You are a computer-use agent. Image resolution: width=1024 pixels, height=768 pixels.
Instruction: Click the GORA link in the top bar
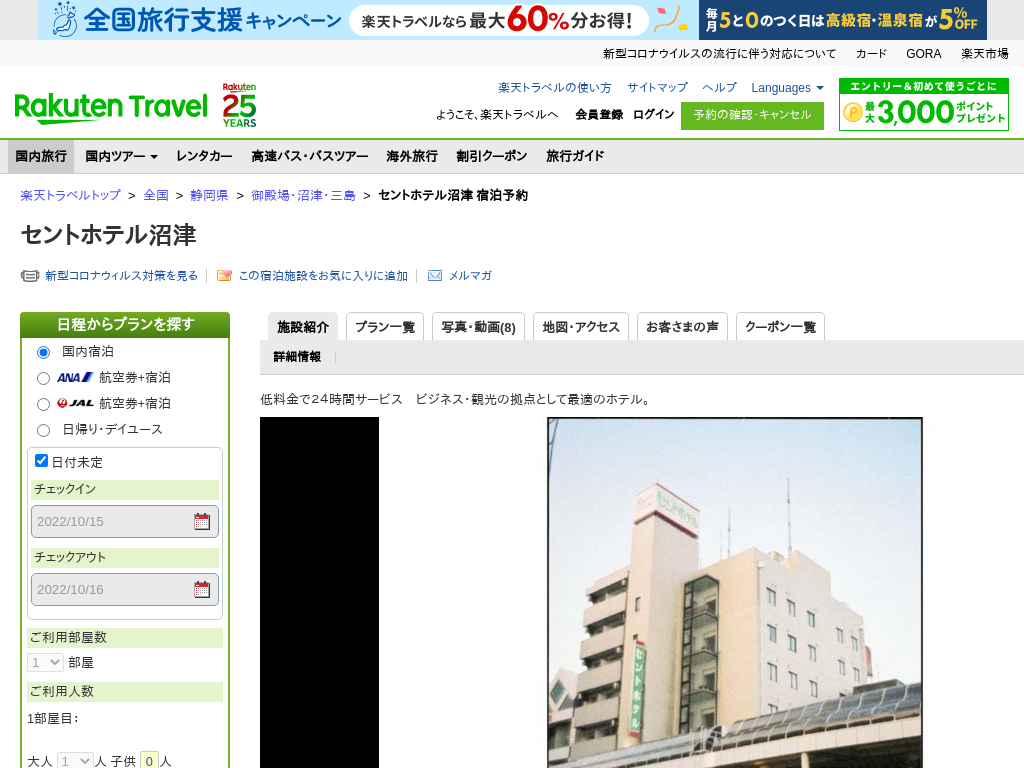pos(923,54)
